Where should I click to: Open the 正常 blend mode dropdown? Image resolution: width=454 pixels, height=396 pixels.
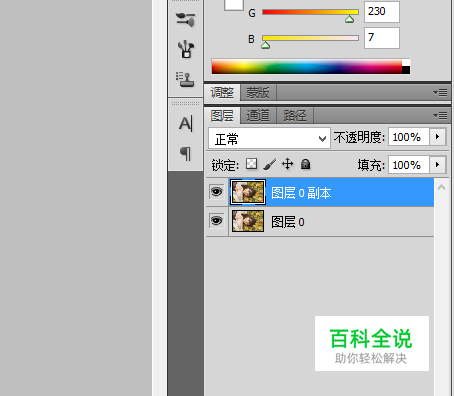(x=269, y=138)
